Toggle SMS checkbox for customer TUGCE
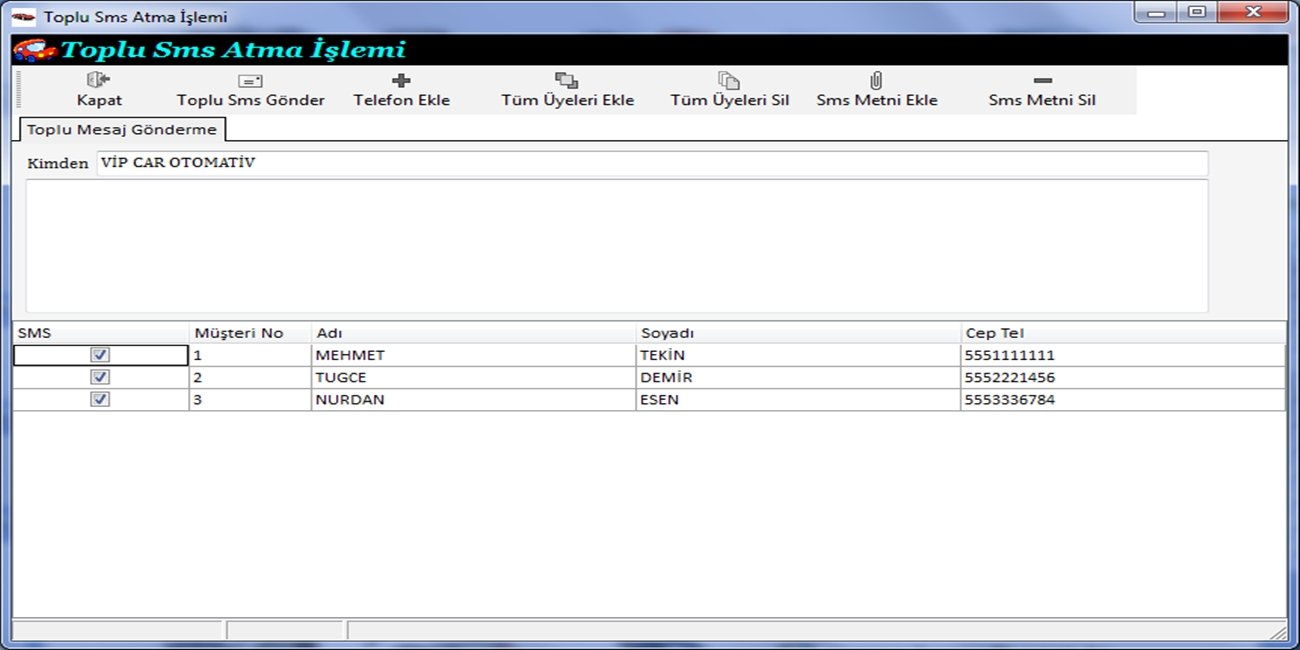This screenshot has height=650, width=1300. coord(100,377)
